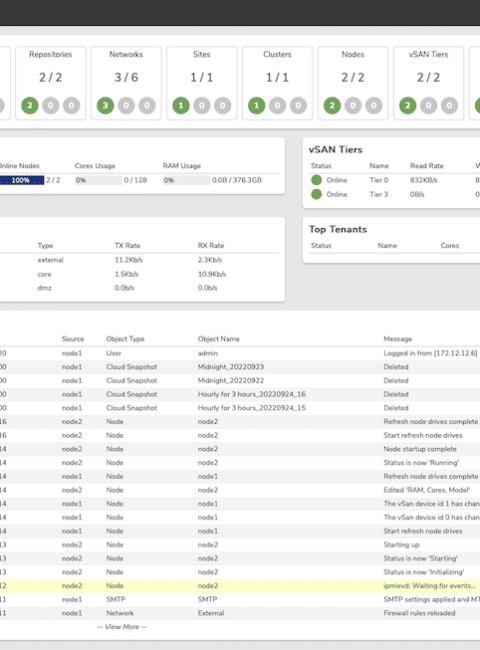Click the core network type row
This screenshot has width=480, height=650.
point(44,274)
